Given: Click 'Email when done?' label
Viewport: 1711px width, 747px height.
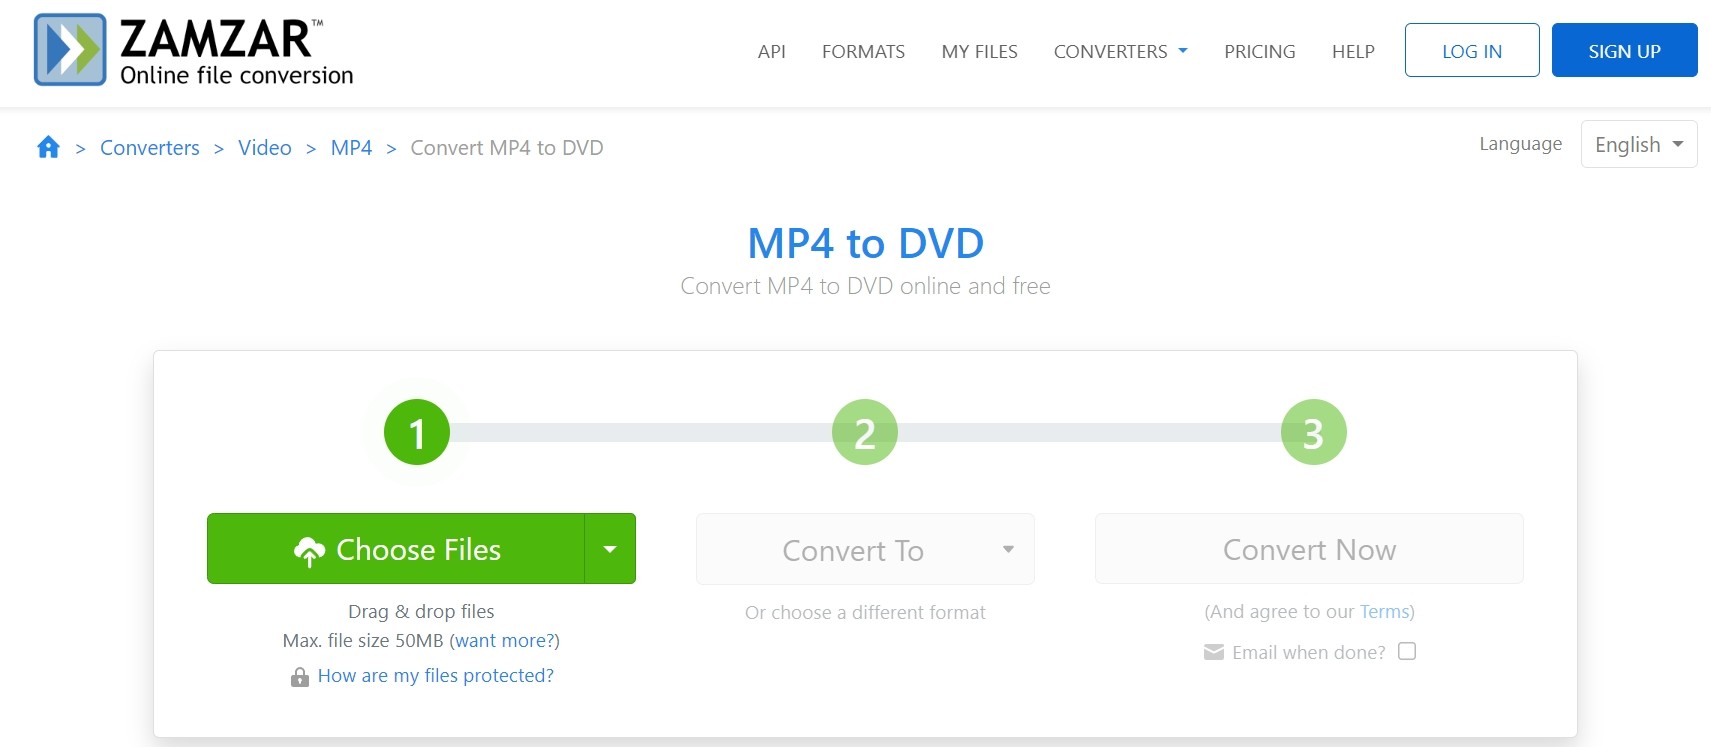Looking at the screenshot, I should (1309, 653).
